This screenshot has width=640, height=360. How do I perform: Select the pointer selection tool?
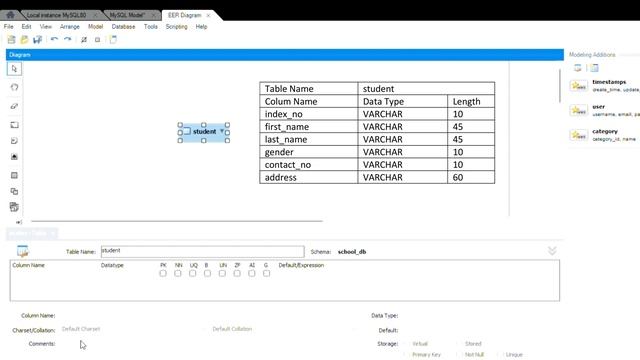(14, 69)
